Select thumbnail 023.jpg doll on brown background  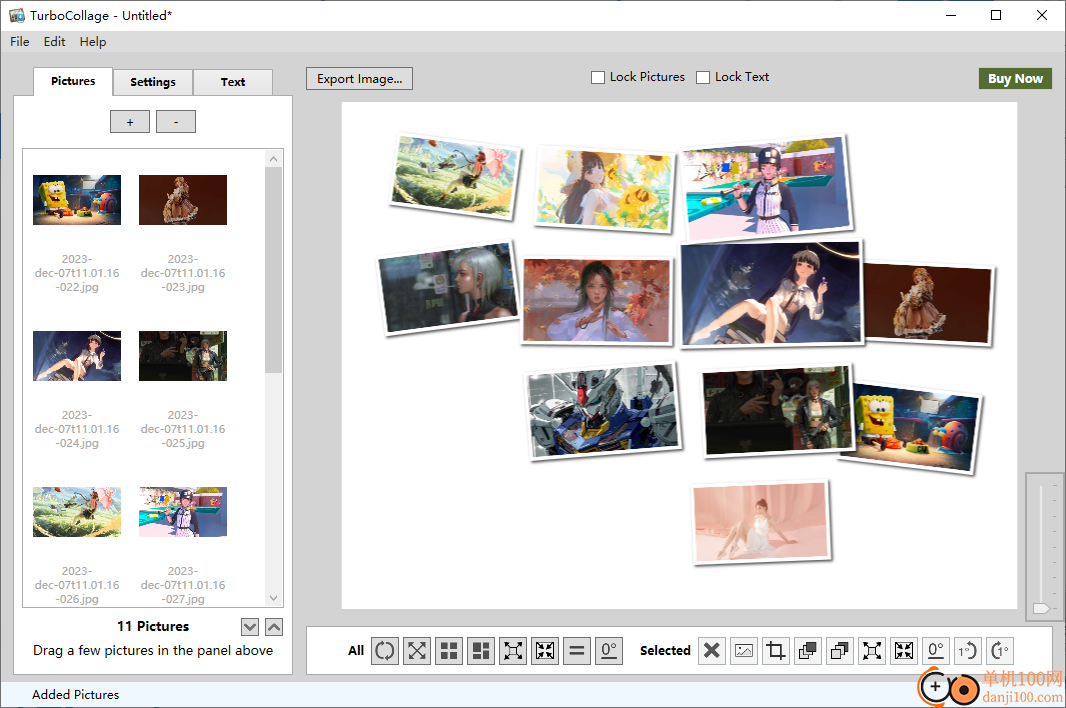[183, 200]
